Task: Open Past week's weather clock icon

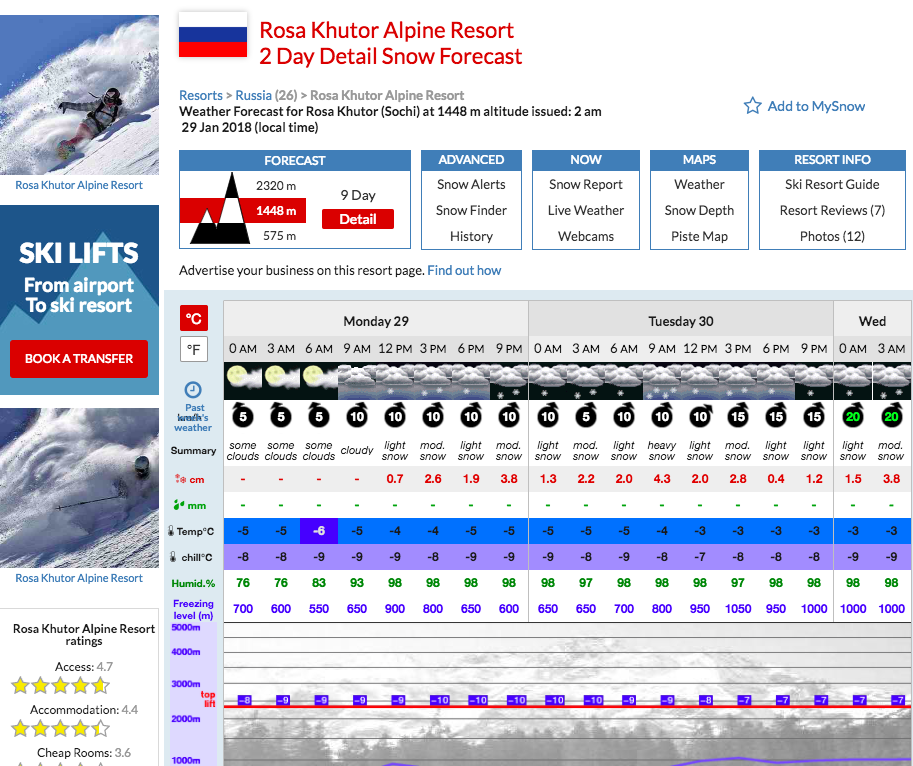Action: click(193, 389)
